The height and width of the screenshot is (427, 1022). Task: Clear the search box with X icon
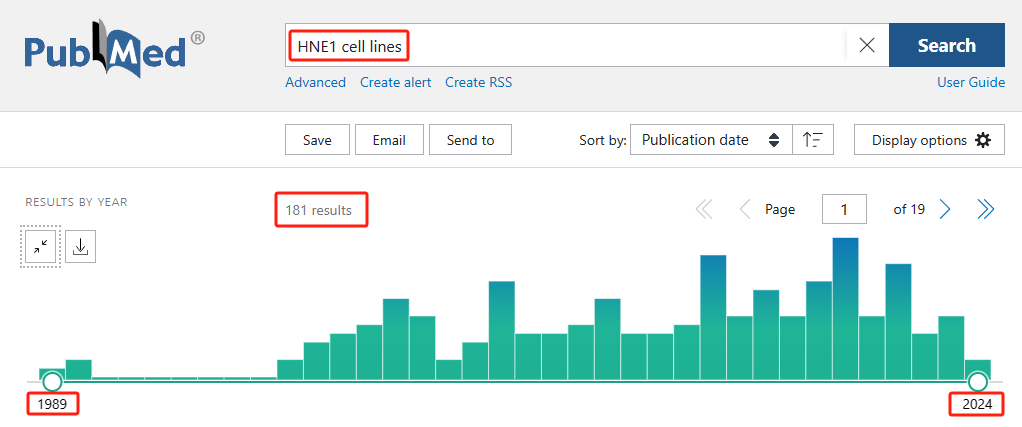pos(867,45)
